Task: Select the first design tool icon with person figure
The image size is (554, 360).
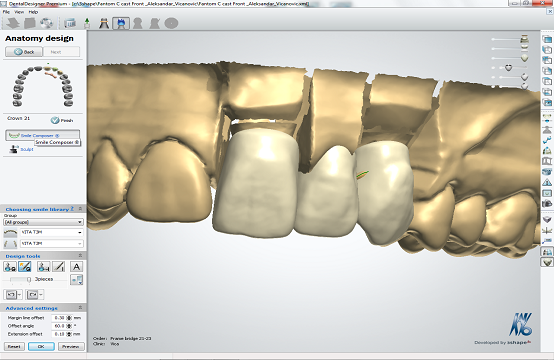Action: tap(10, 267)
